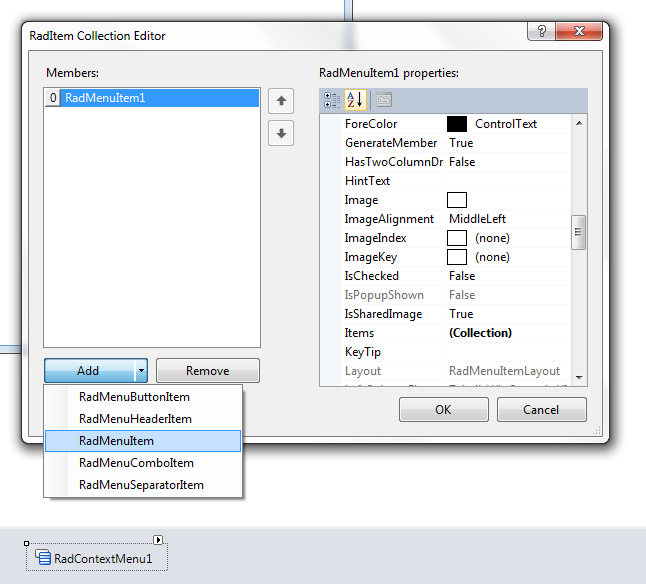
Task: Select the RadContextMenu1 component icon
Action: click(x=43, y=558)
